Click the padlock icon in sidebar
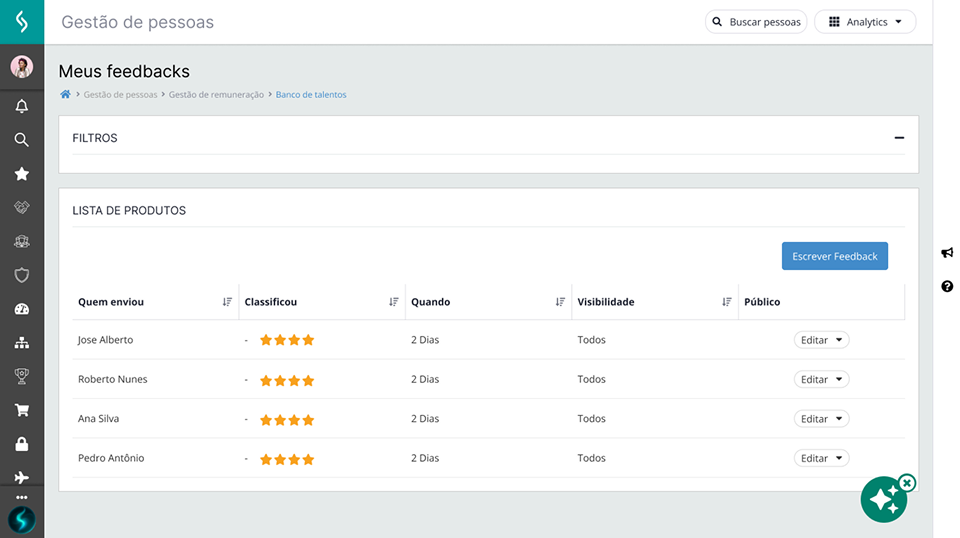Viewport: 960px width, 538px height. pyautogui.click(x=22, y=444)
